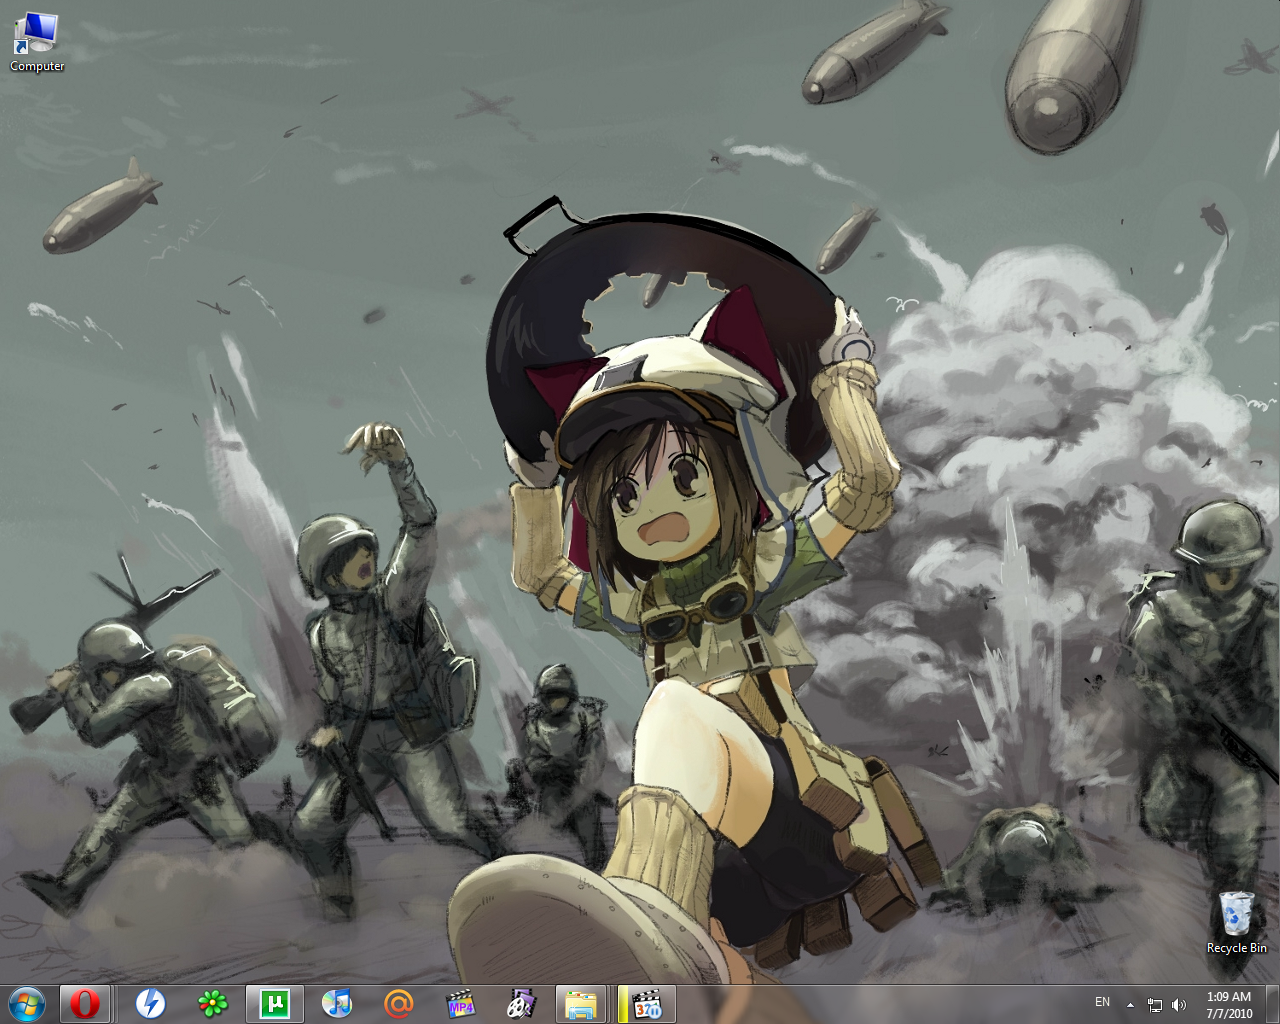Open the ICQ flower icon
Viewport: 1280px width, 1024px height.
coord(212,1003)
